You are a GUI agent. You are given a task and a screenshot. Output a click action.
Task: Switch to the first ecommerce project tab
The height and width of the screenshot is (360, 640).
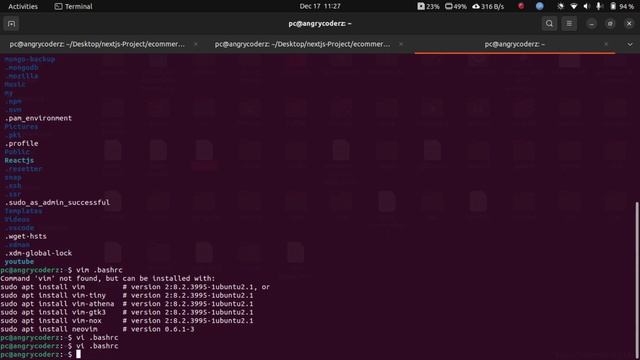point(97,44)
